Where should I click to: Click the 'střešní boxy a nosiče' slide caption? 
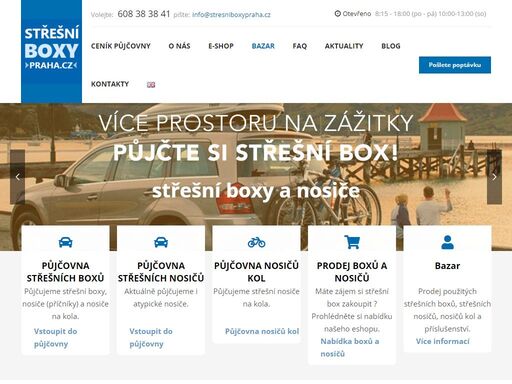(x=256, y=191)
